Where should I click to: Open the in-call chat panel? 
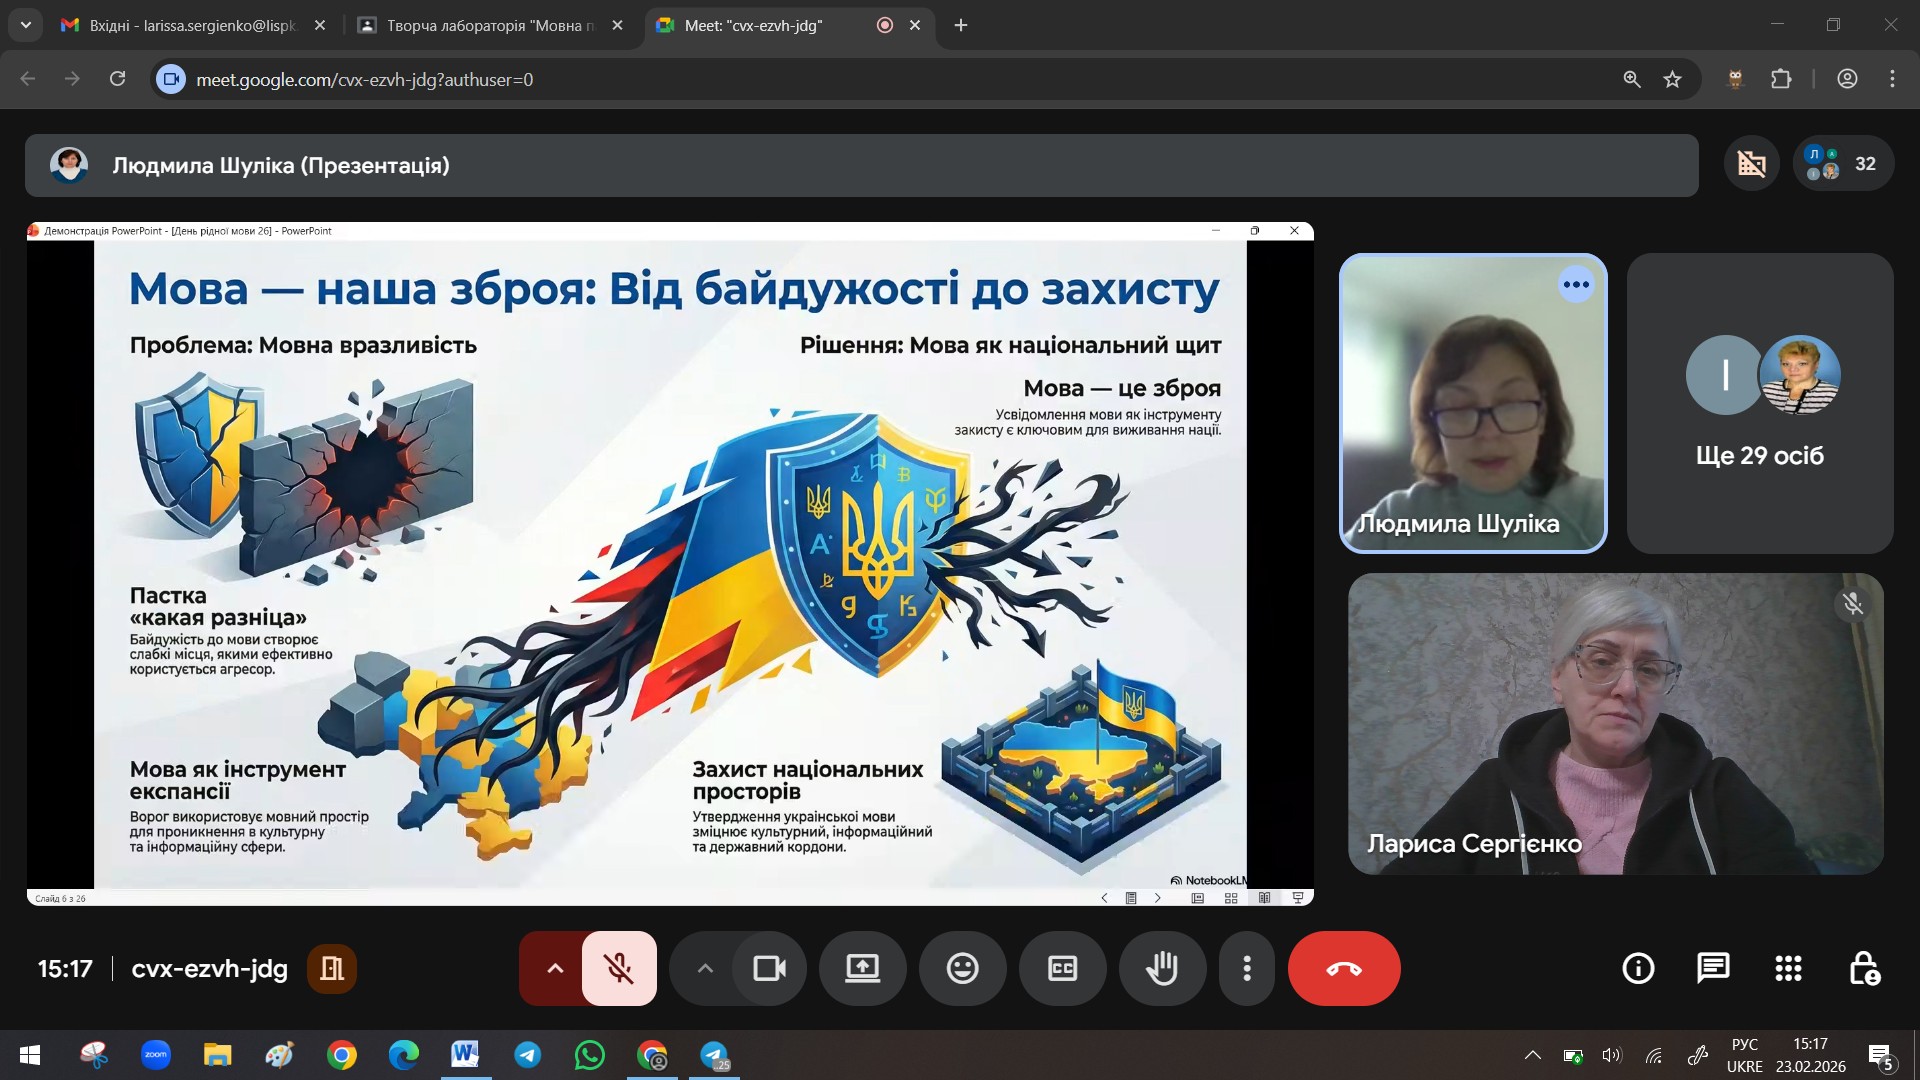pyautogui.click(x=1713, y=968)
